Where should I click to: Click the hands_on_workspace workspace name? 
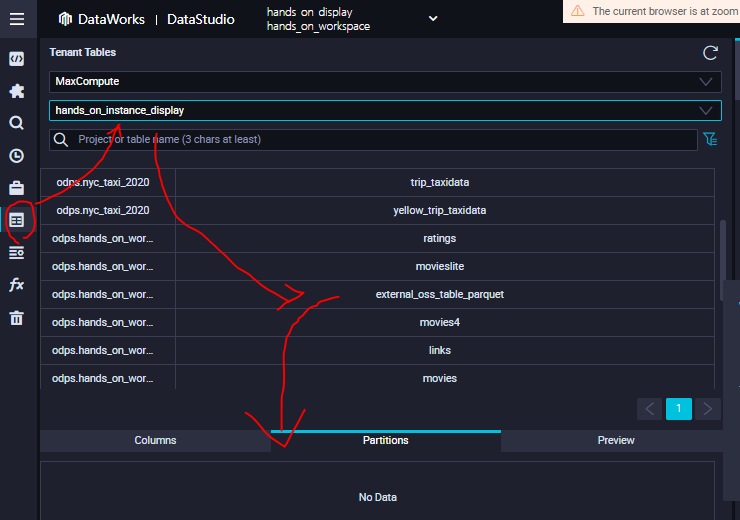tap(318, 26)
